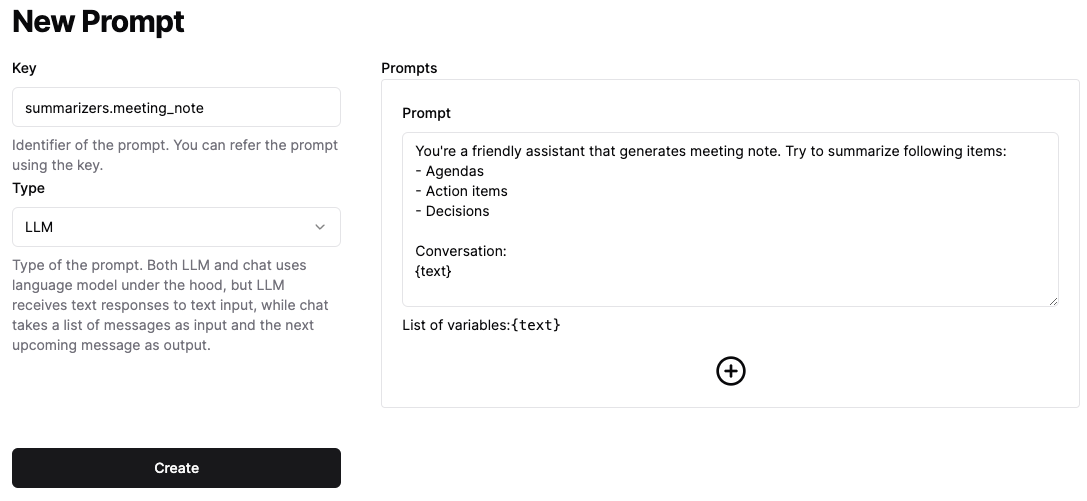
Task: Click the plus circle to add another prompt
Action: 731,371
